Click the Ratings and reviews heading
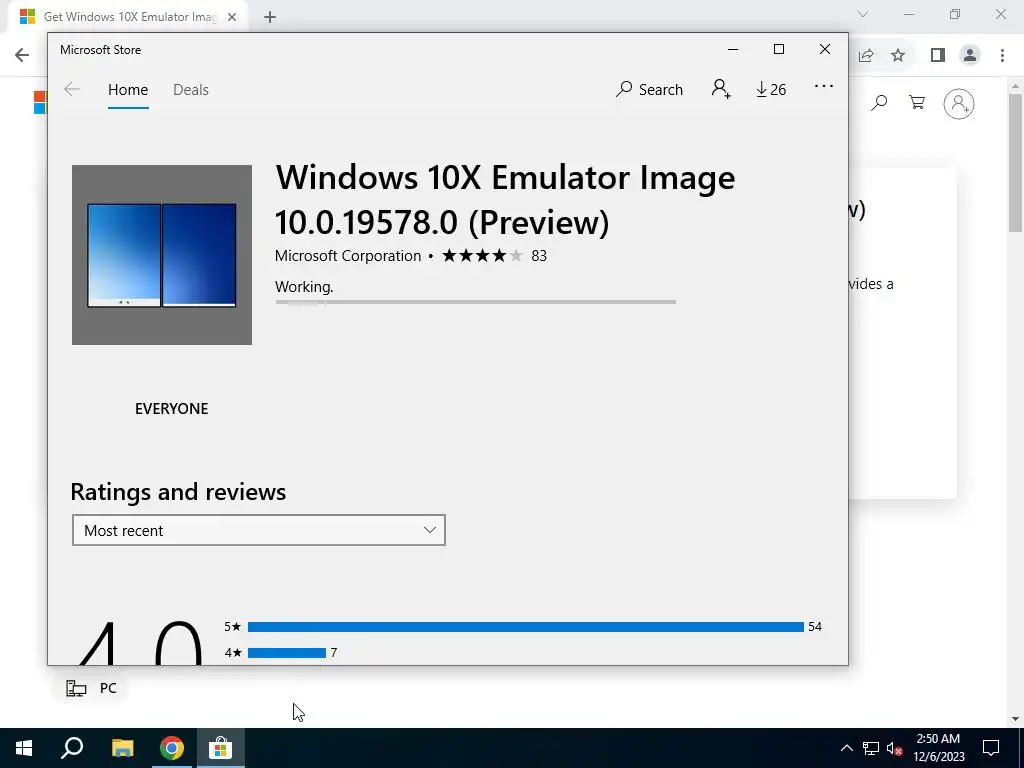The image size is (1024, 768). (178, 492)
